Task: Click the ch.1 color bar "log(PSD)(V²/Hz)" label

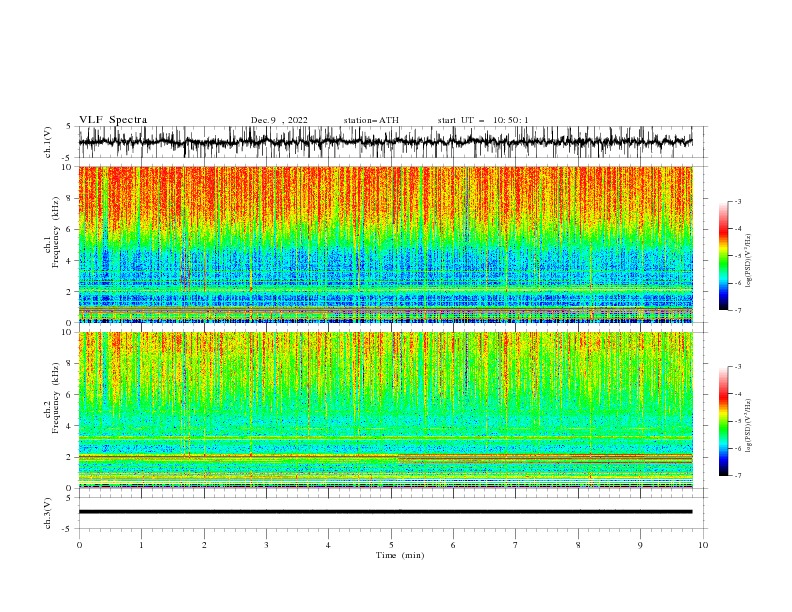Action: click(749, 261)
